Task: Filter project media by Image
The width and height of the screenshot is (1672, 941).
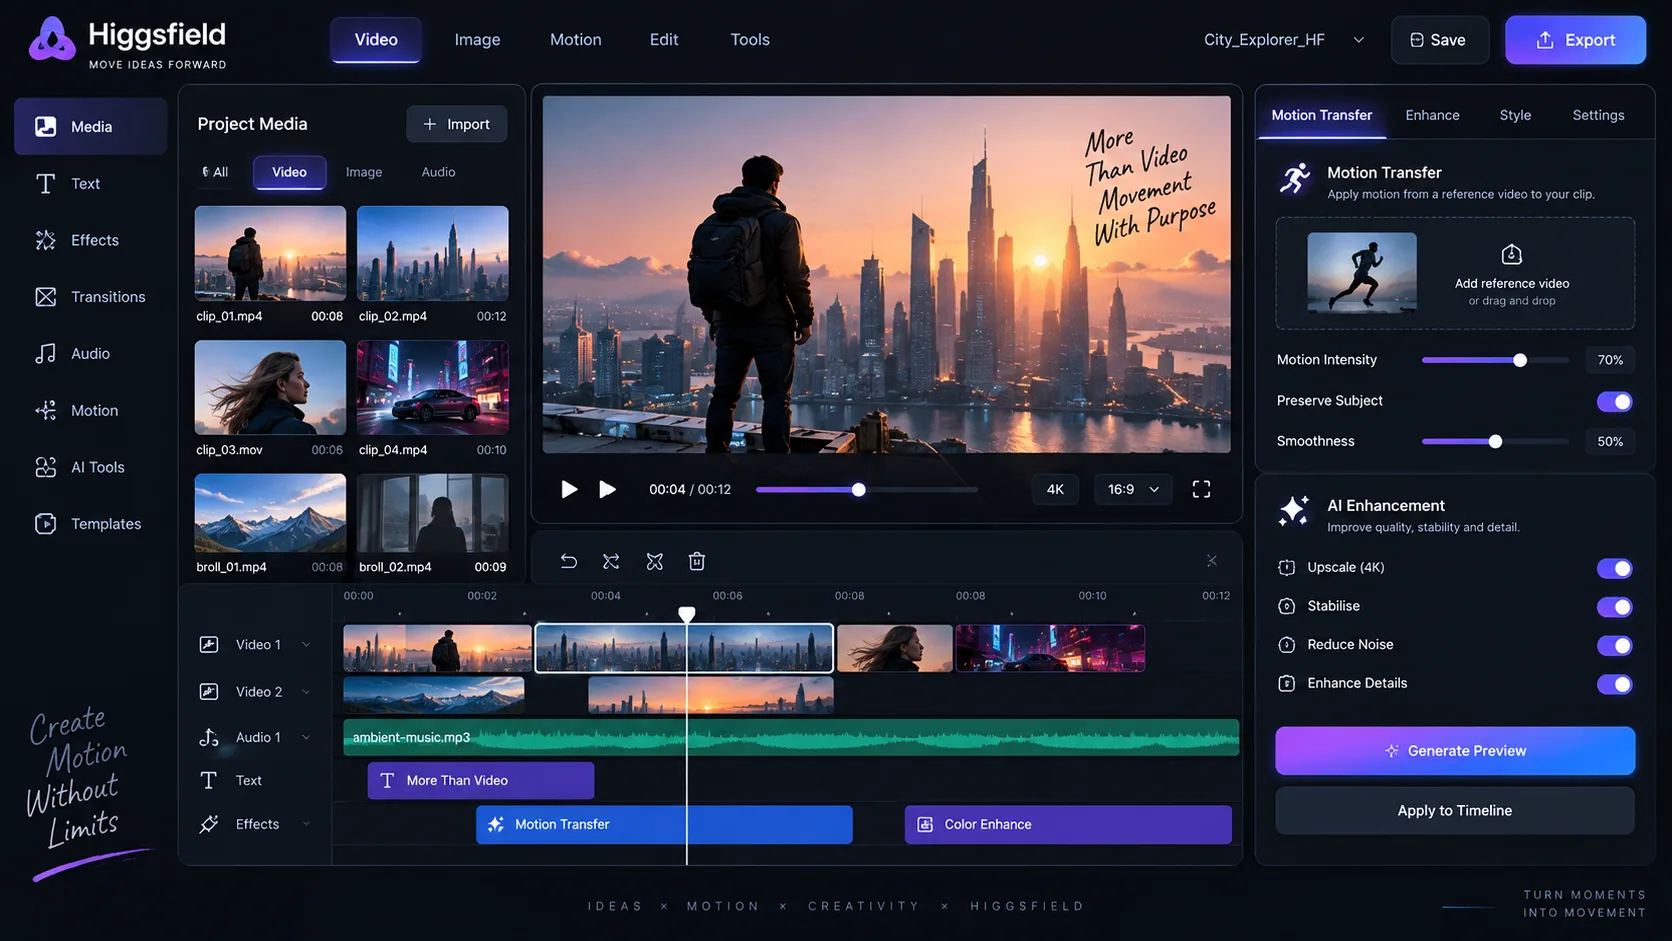Action: pos(364,172)
